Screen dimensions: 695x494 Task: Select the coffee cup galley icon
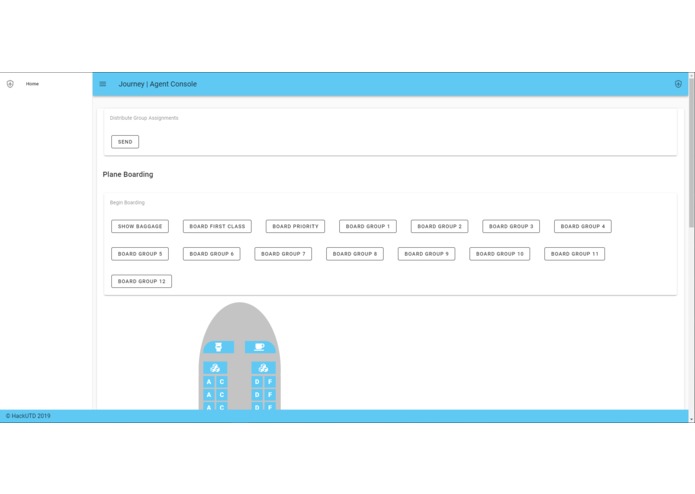click(x=260, y=347)
